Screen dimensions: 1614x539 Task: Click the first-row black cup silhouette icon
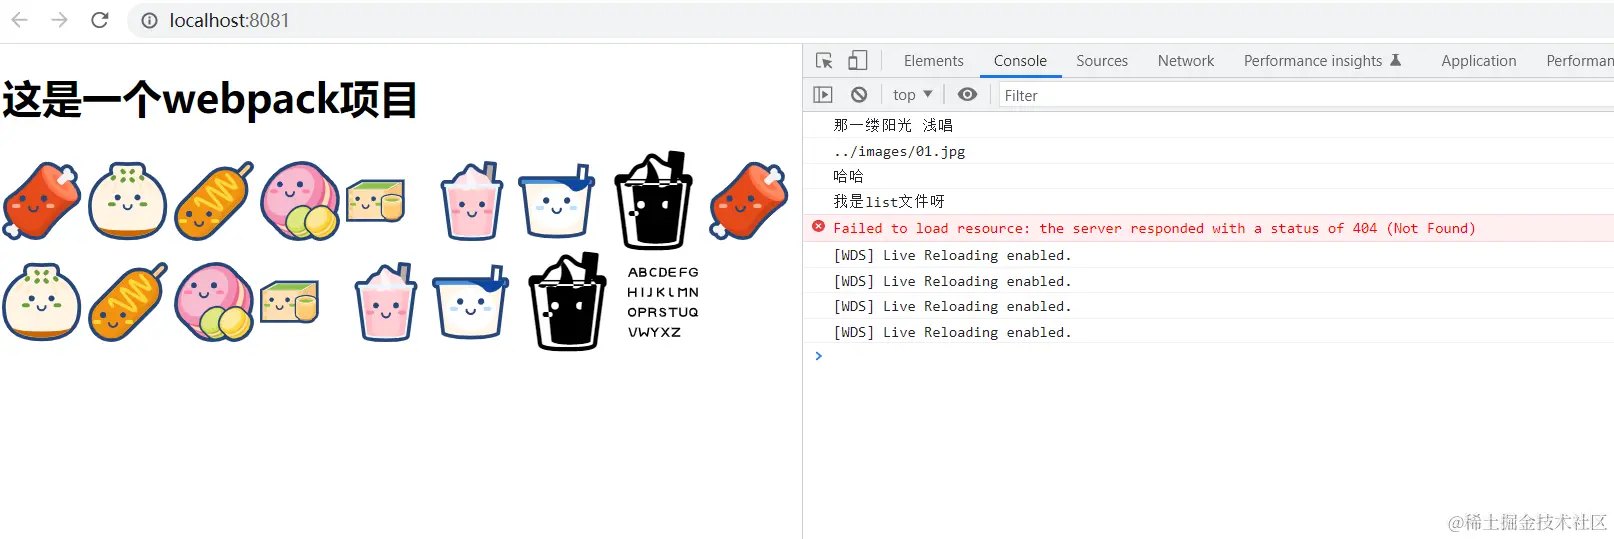[653, 200]
